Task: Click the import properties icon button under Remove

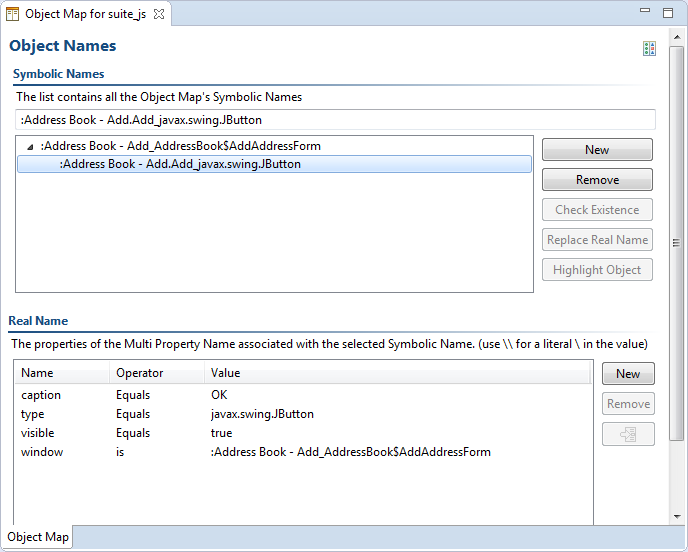Action: point(627,434)
